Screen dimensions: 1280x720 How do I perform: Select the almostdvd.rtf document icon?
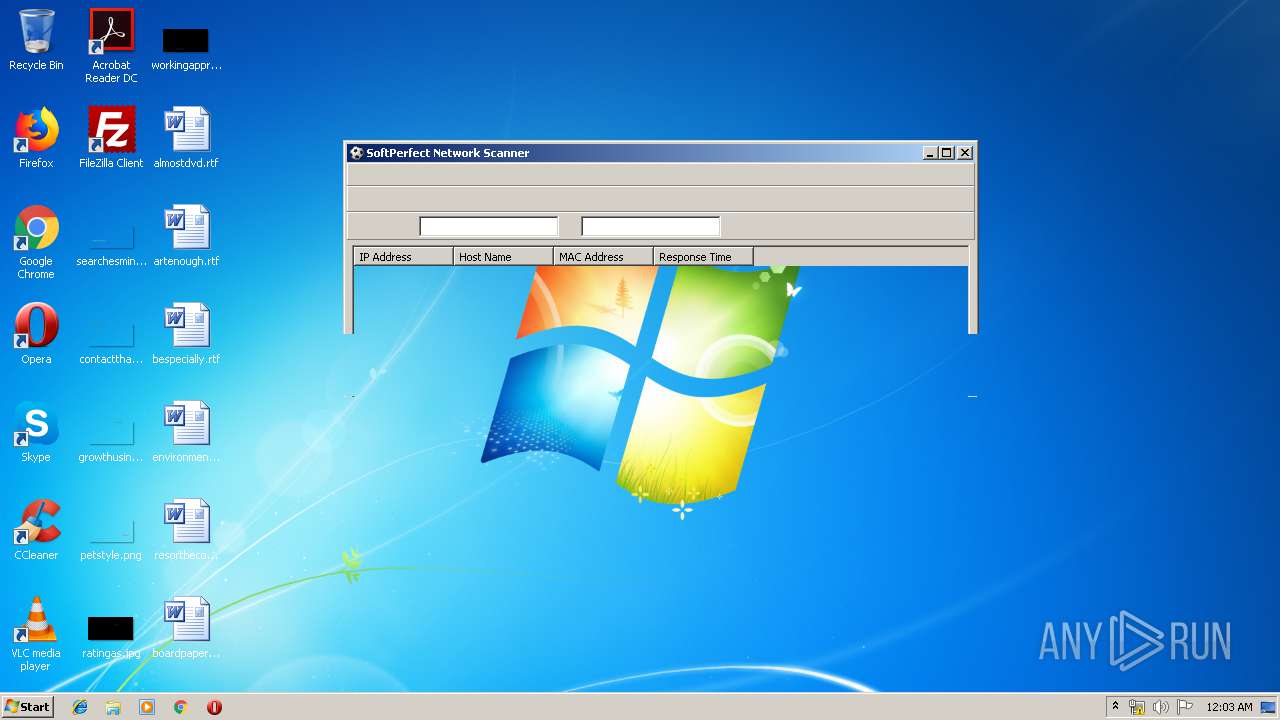[186, 138]
